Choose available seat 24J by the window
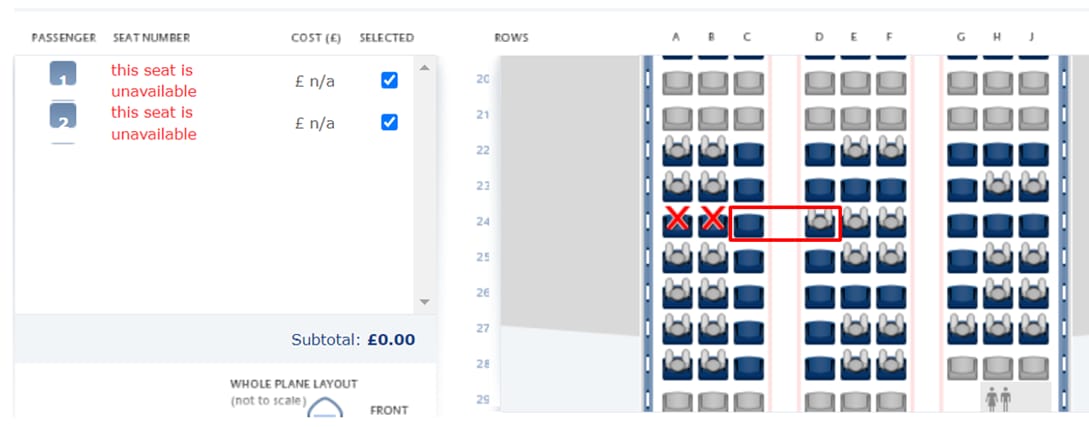This screenshot has width=1089, height=427. pyautogui.click(x=1033, y=226)
